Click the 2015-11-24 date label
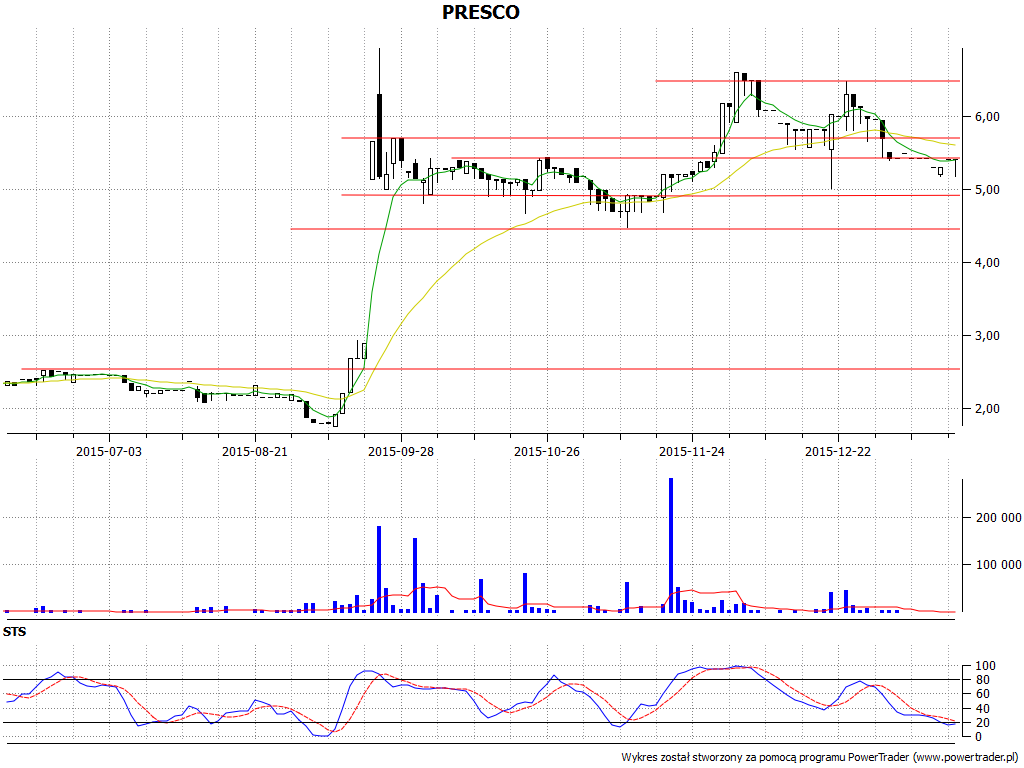The width and height of the screenshot is (1024, 768). tap(692, 451)
